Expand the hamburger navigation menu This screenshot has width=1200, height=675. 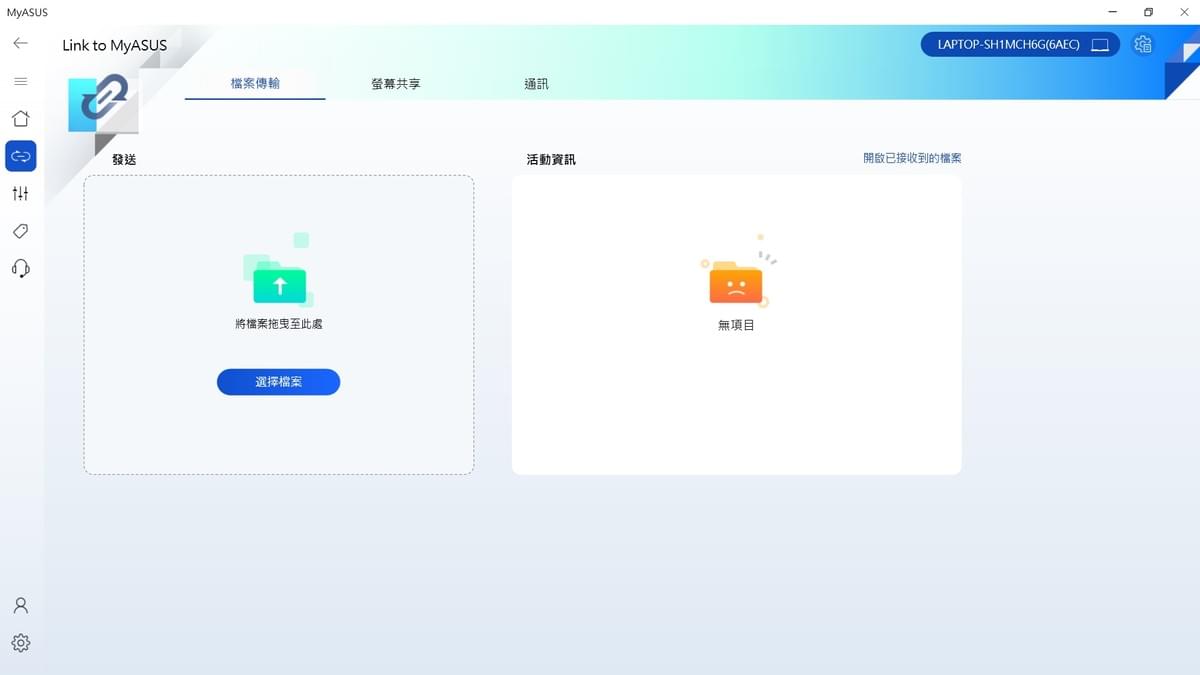[x=20, y=81]
